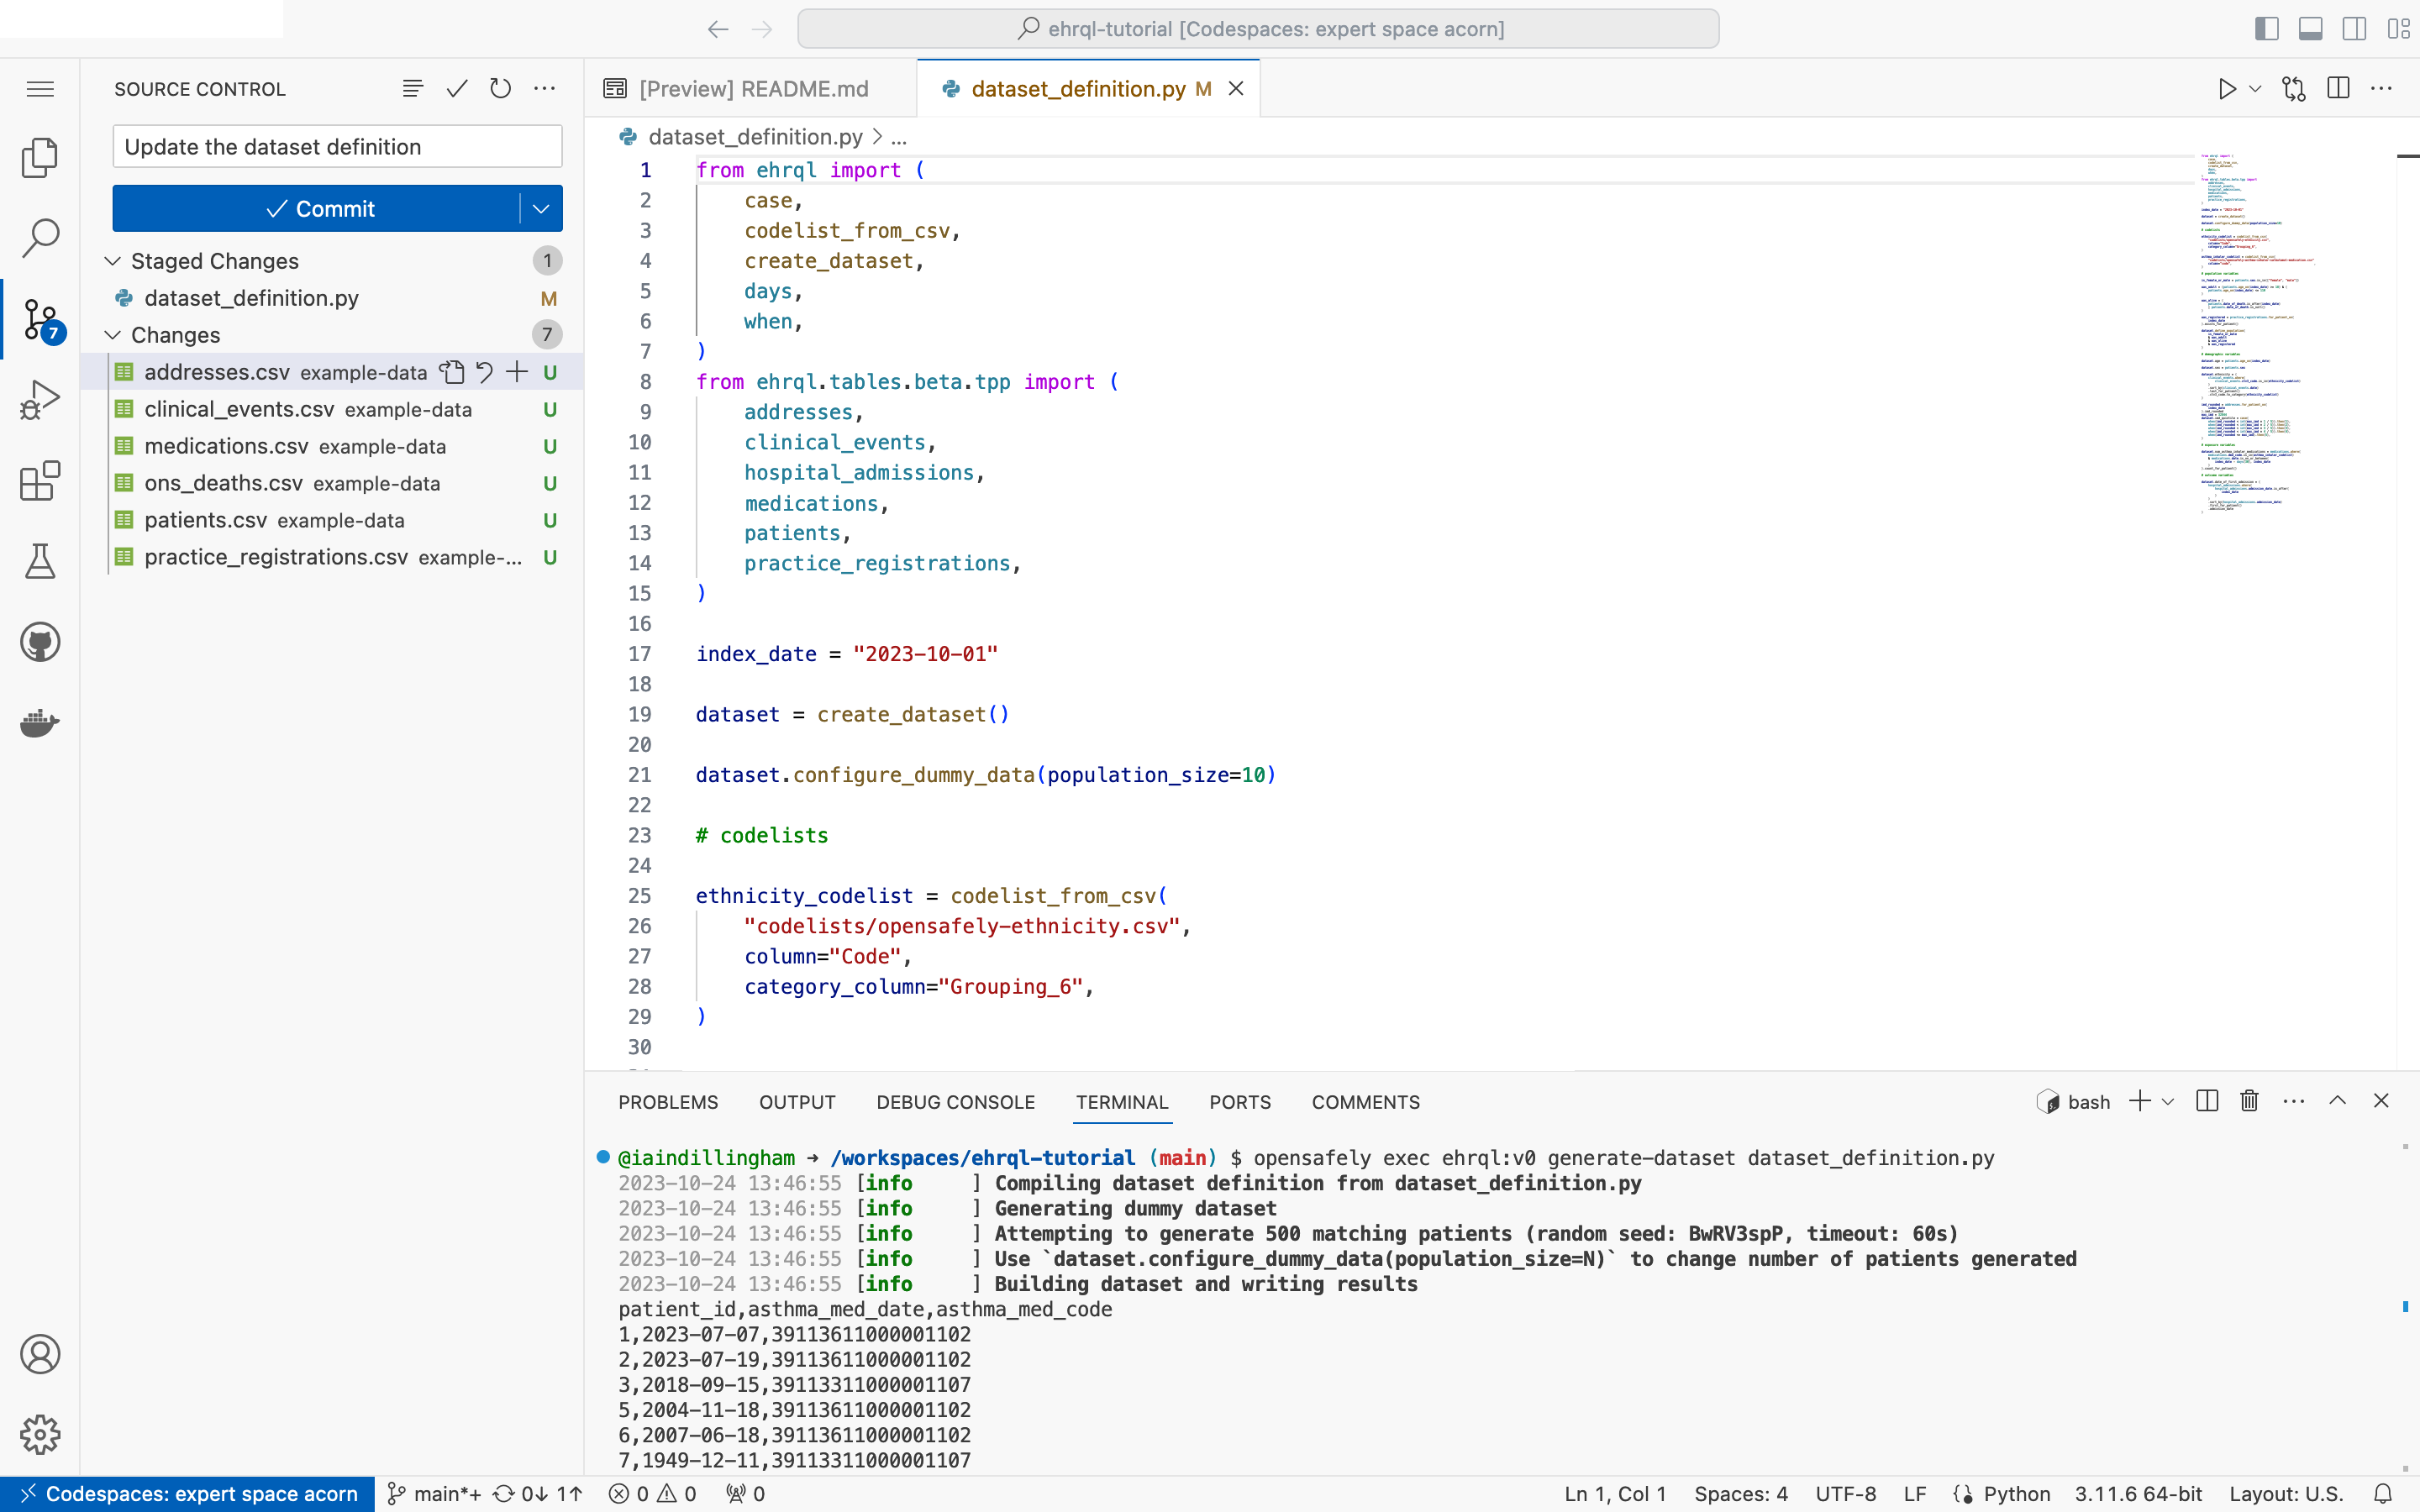
Task: Click the Split editor right icon in toolbar
Action: point(2336,89)
